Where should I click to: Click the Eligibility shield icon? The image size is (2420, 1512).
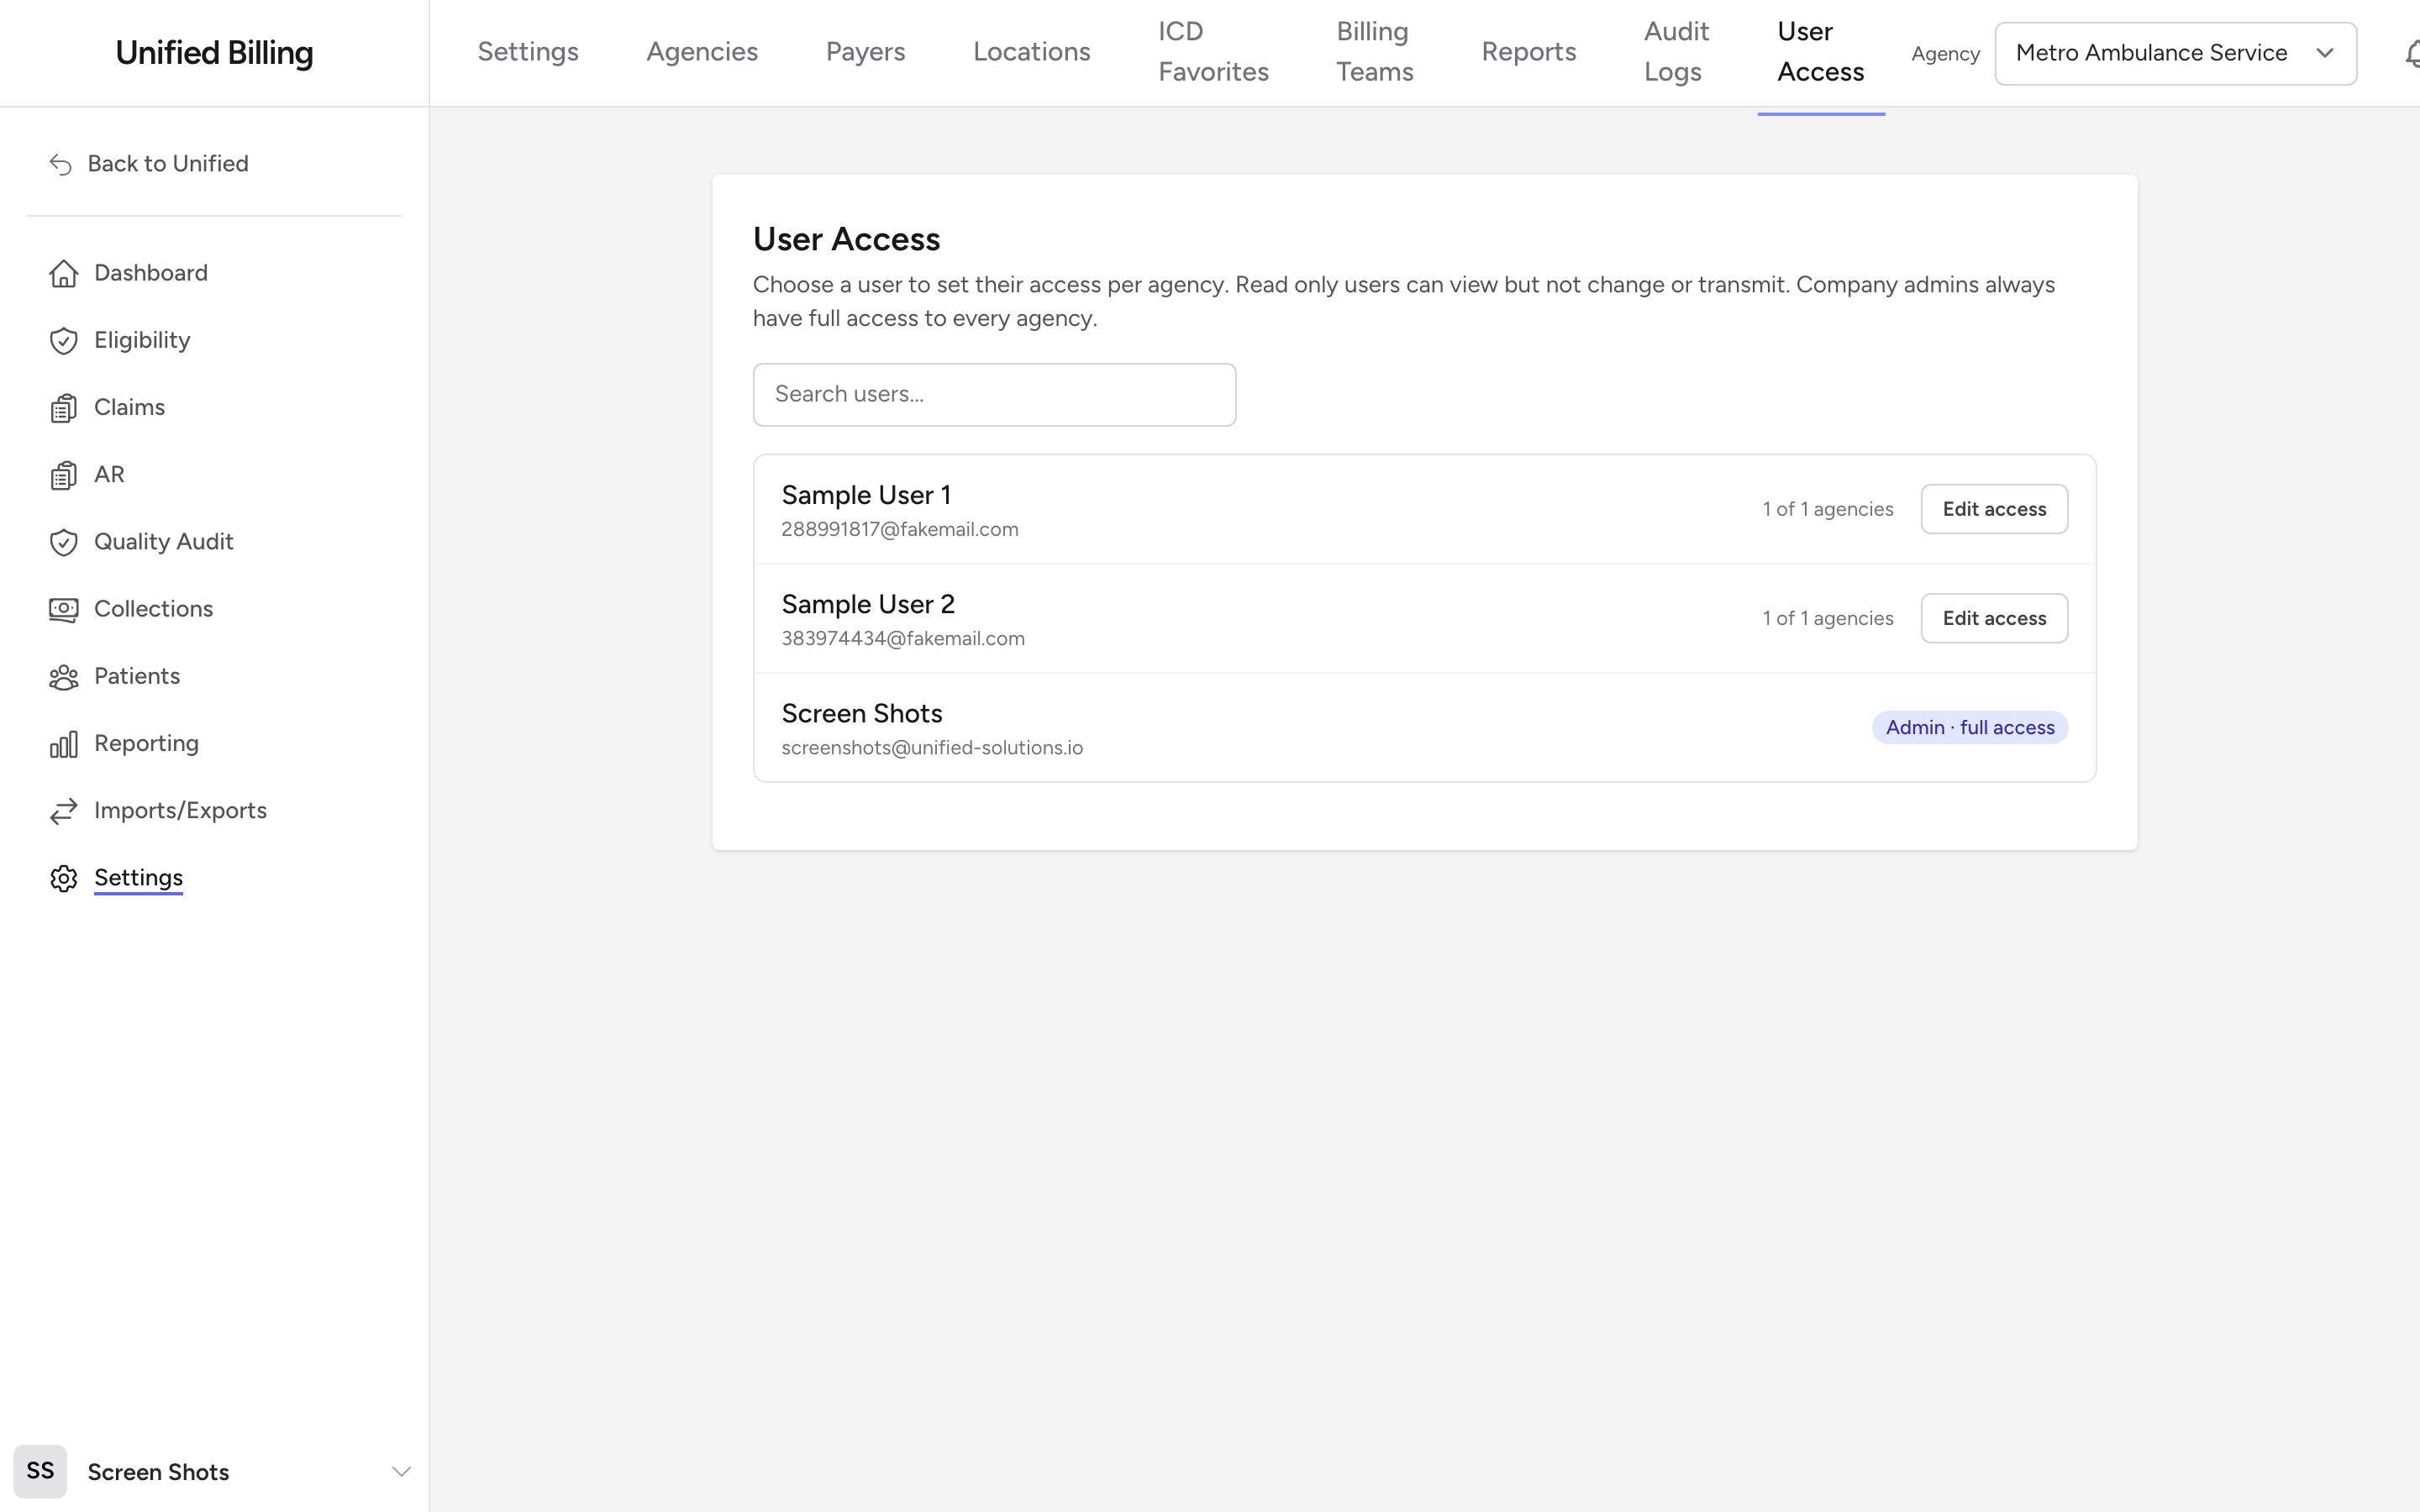tap(64, 341)
